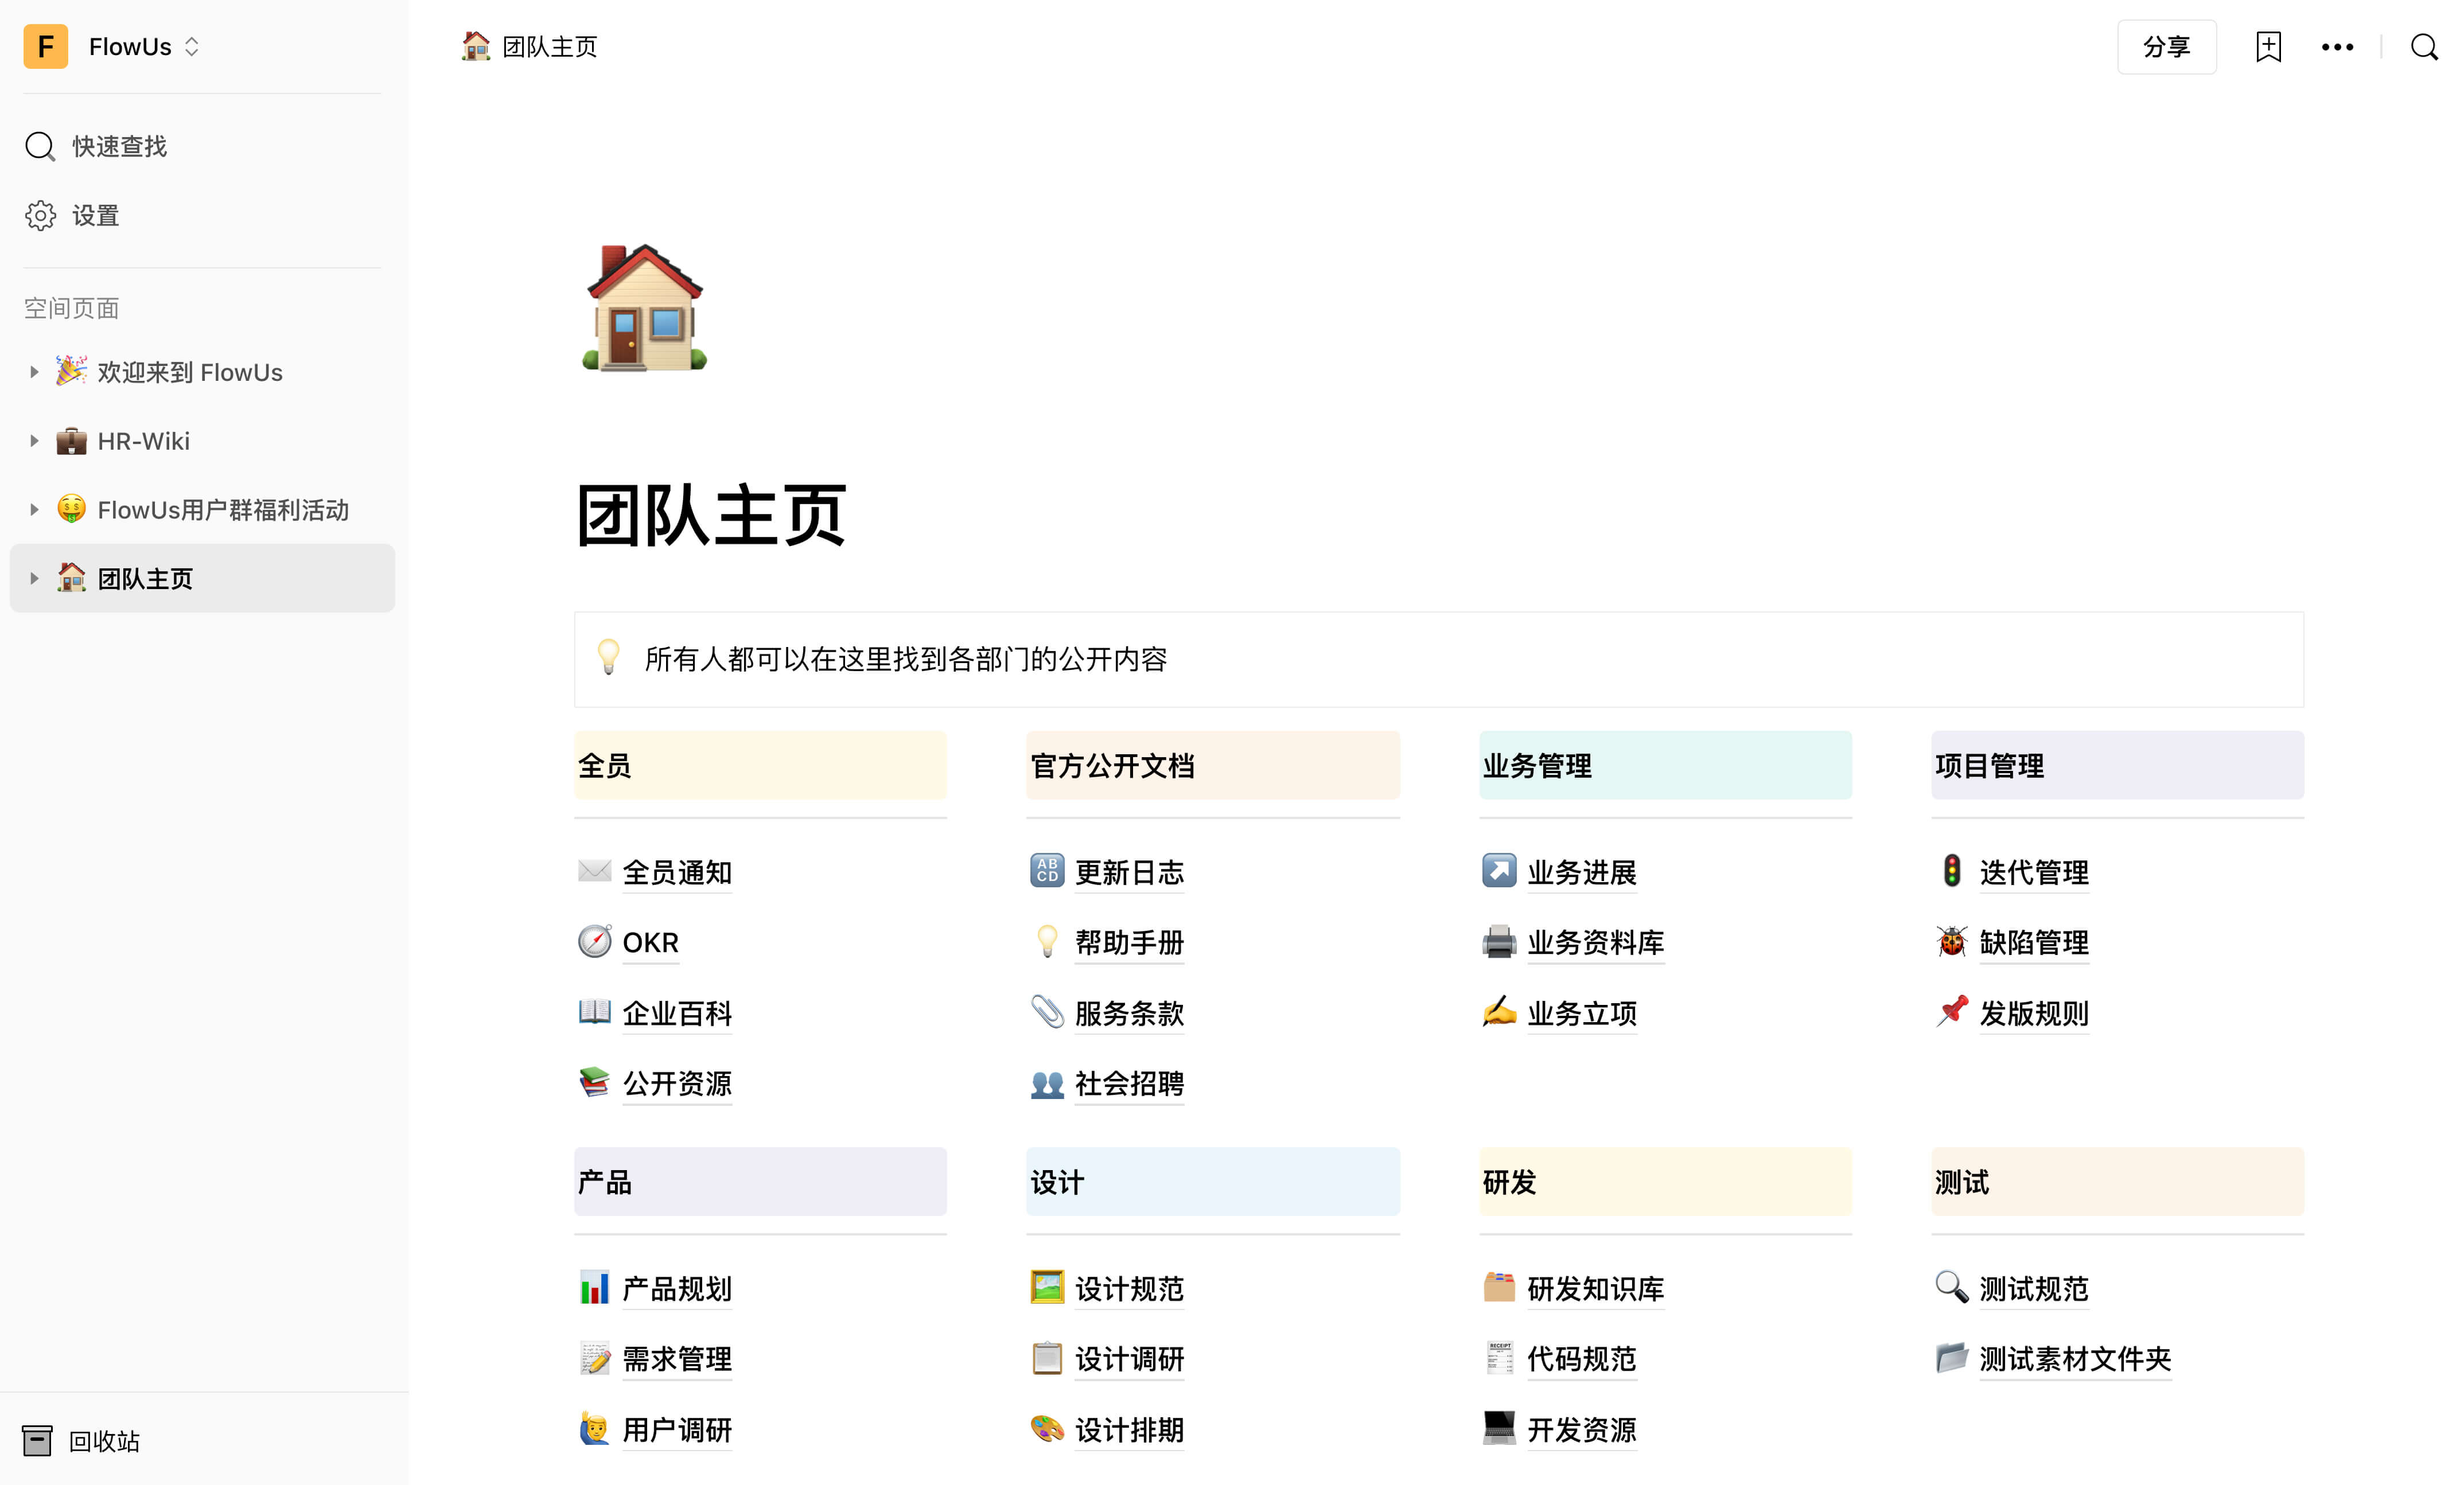Open the quick search magnifier icon in sidebar
Image resolution: width=2464 pixels, height=1485 pixels.
tap(40, 146)
